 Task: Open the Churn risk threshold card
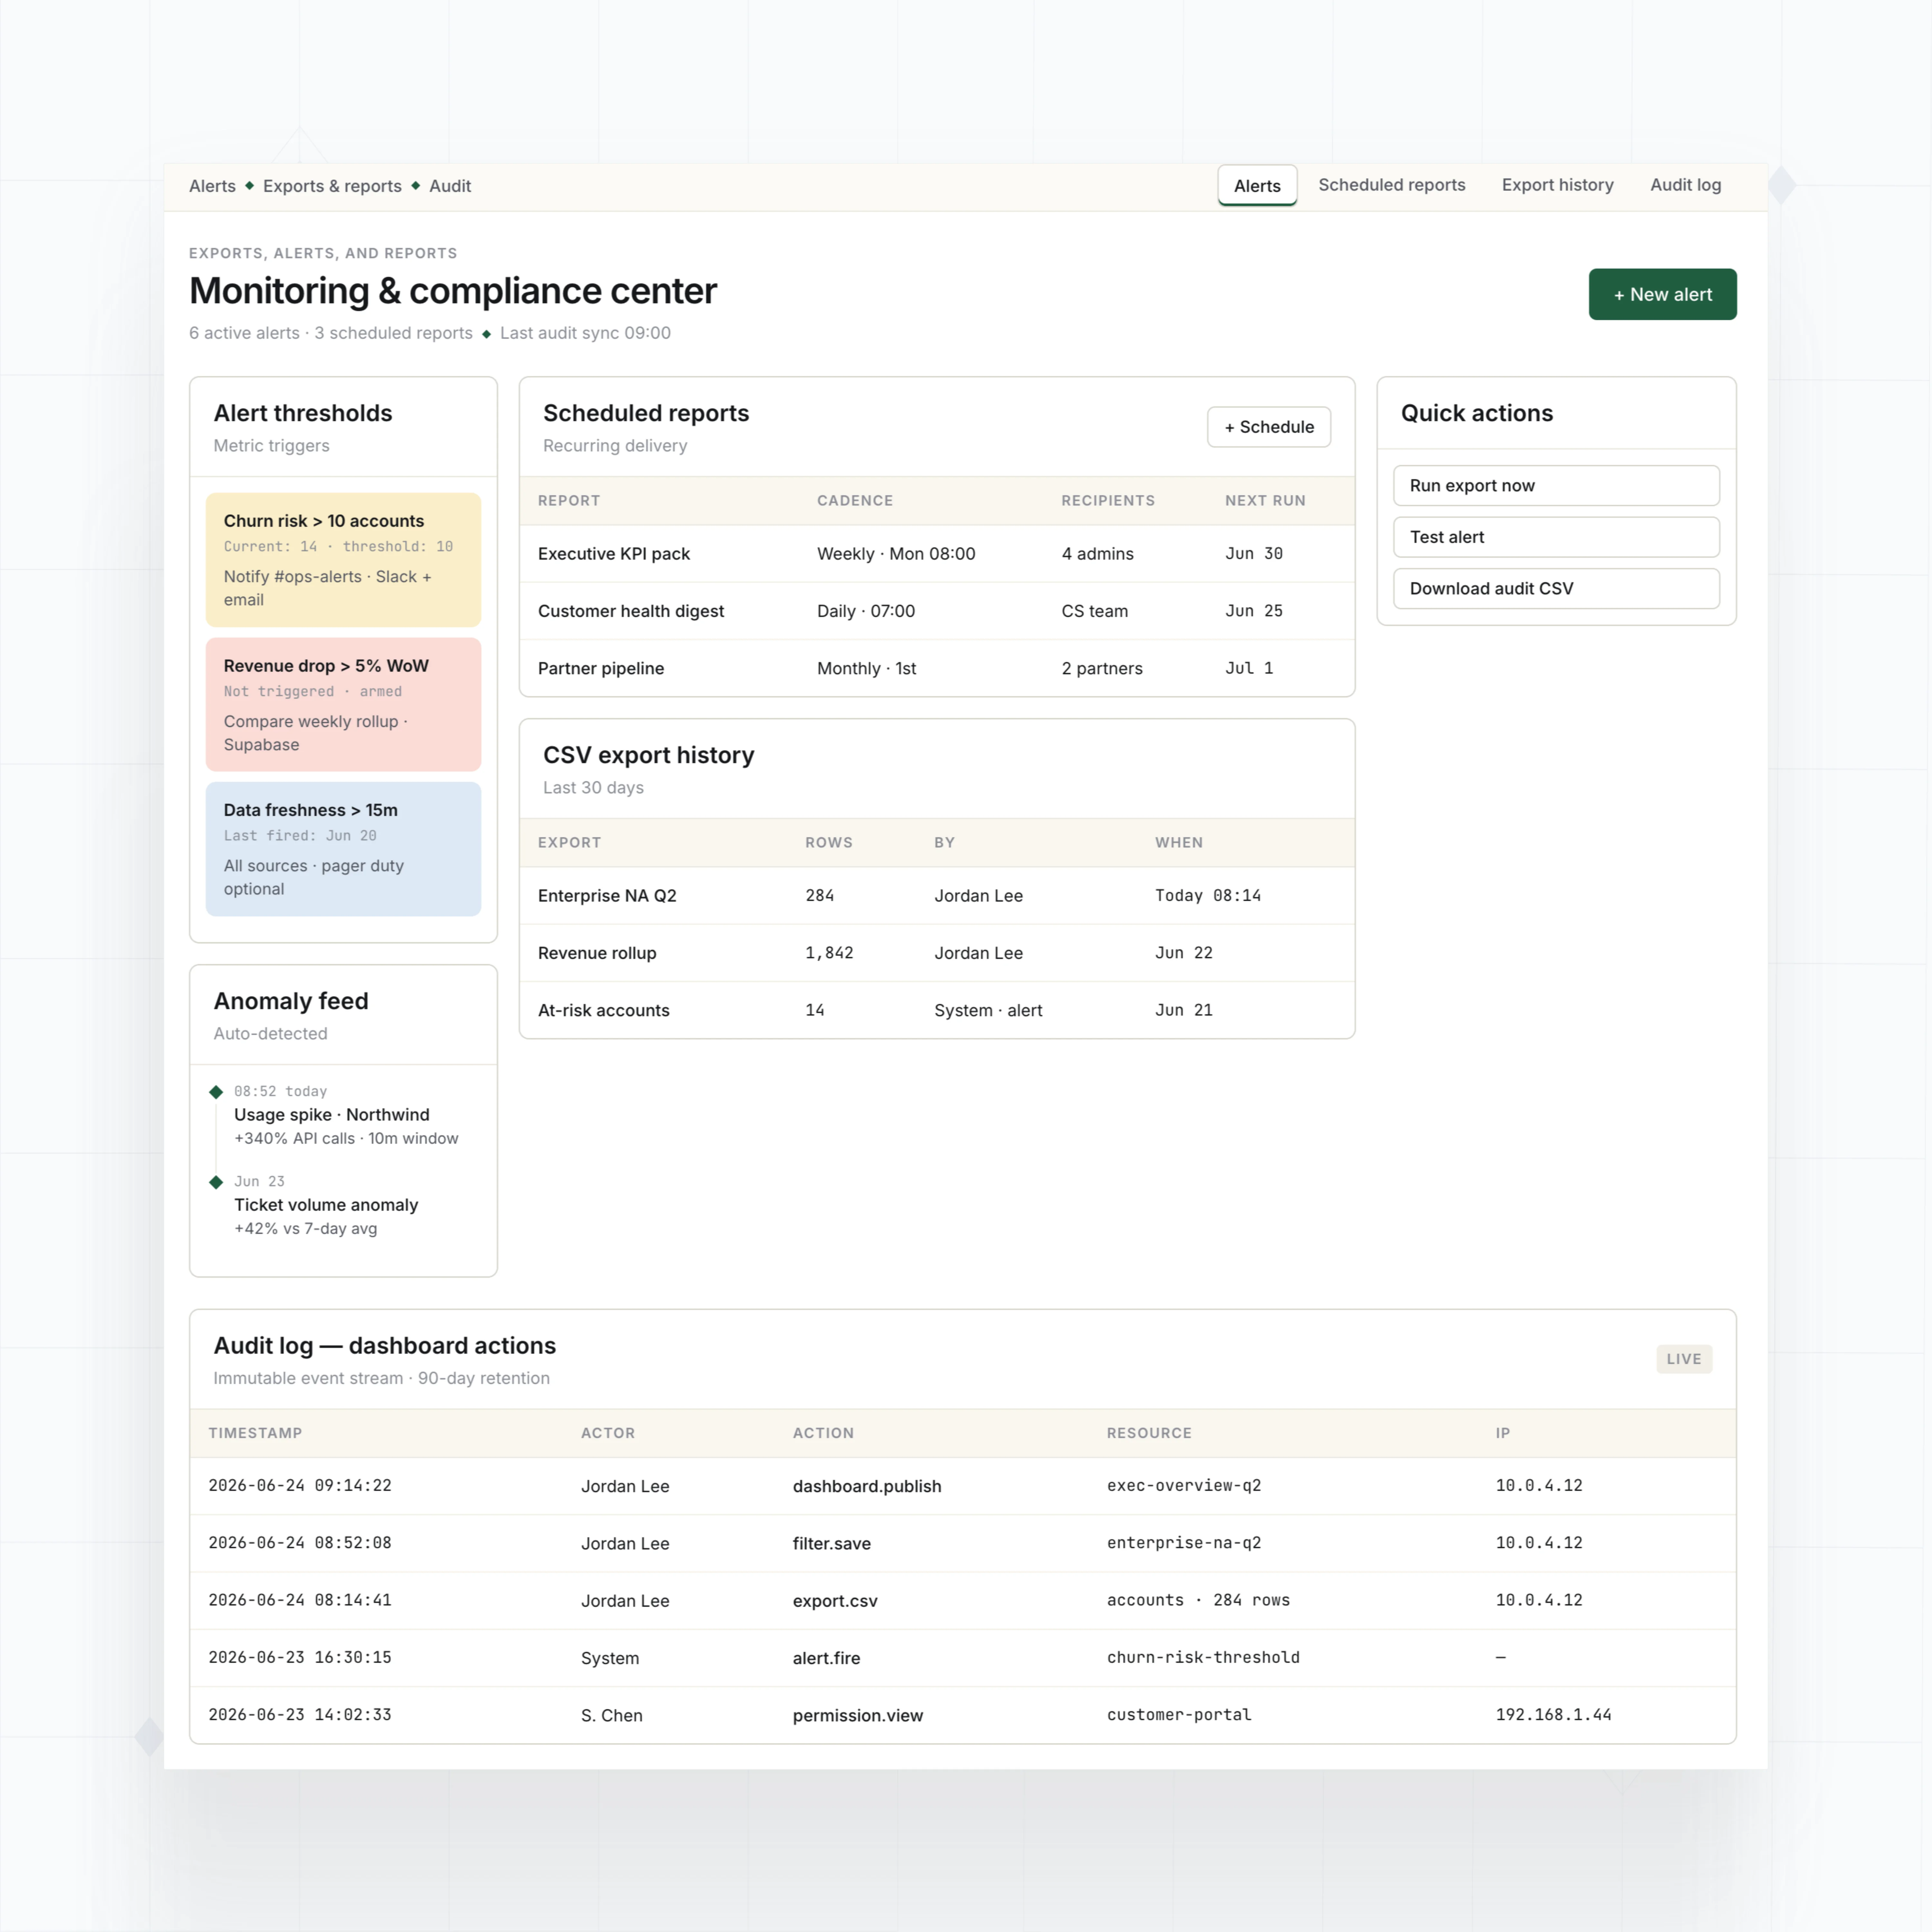[x=343, y=560]
